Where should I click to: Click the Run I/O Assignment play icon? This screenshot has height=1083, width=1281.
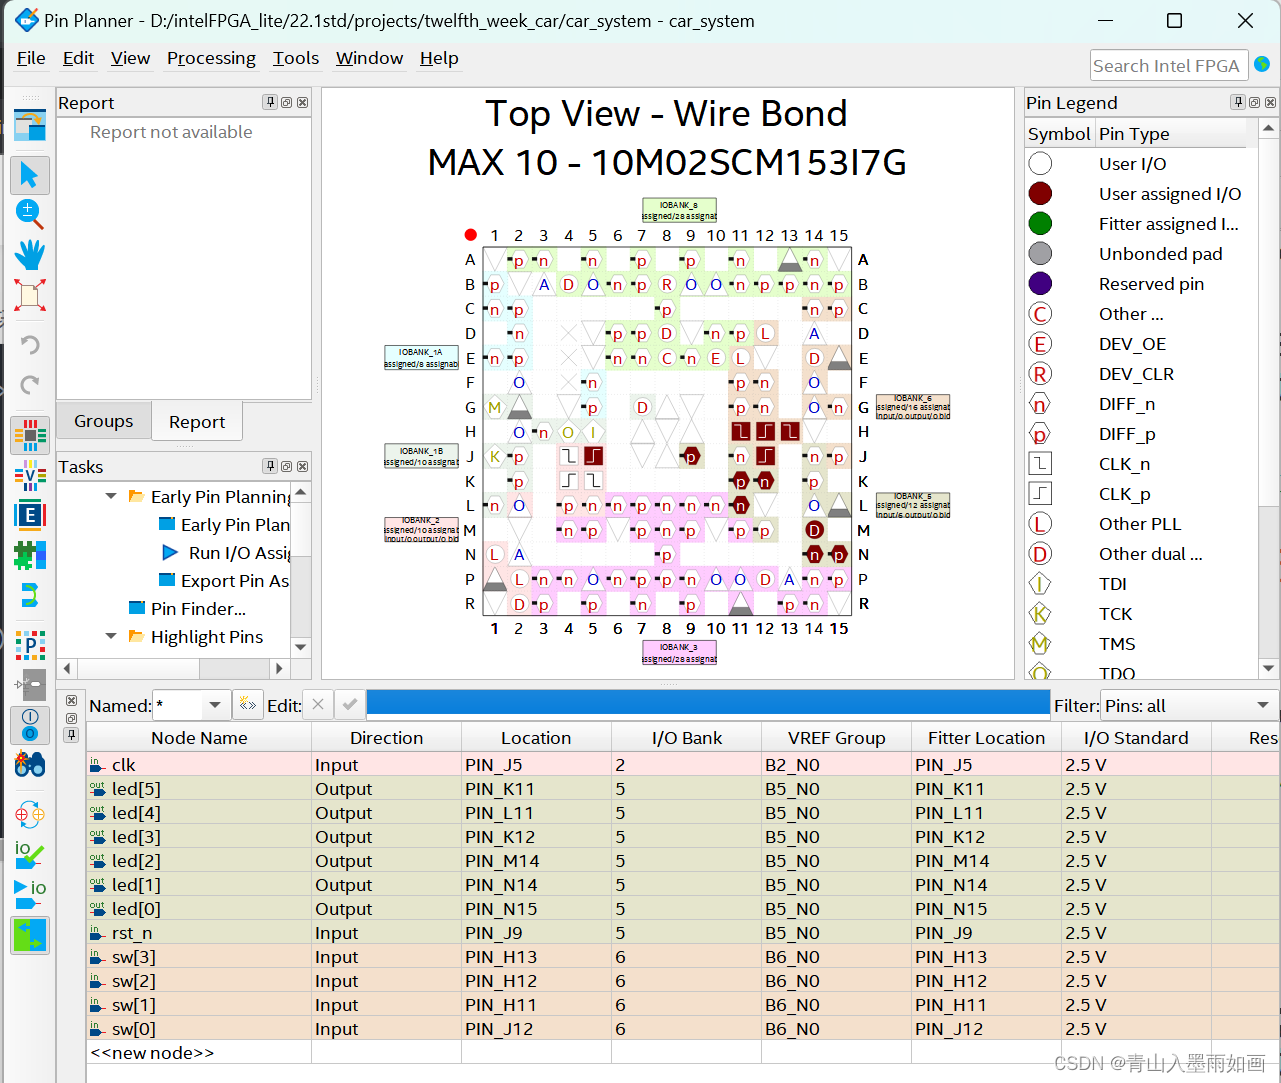click(x=170, y=552)
